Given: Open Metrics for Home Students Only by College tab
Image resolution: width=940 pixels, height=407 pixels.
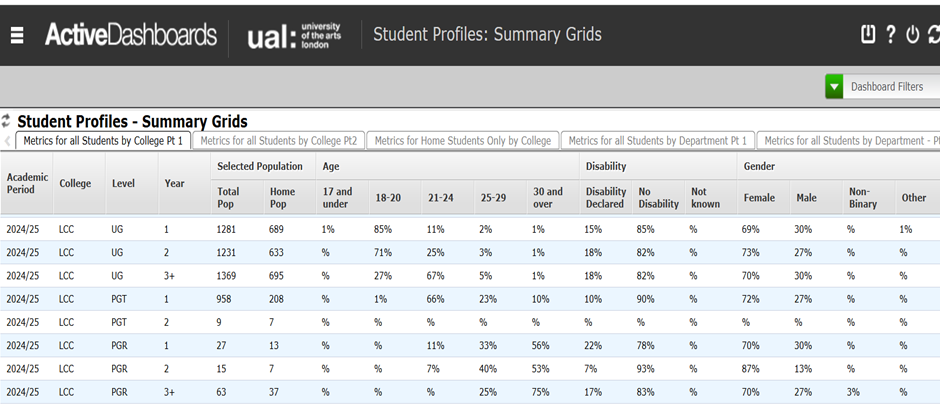Looking at the screenshot, I should [x=462, y=141].
